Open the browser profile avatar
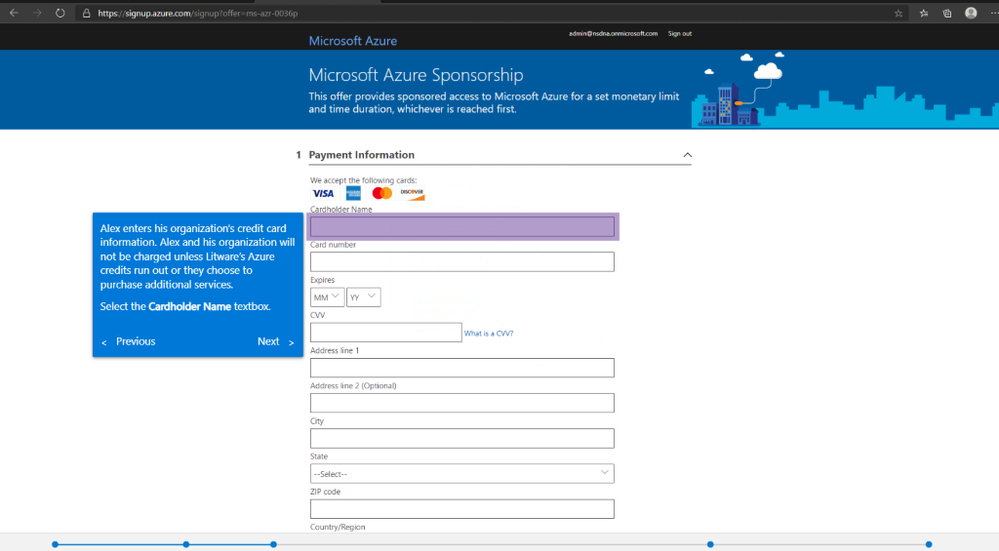This screenshot has height=551, width=999. [971, 13]
